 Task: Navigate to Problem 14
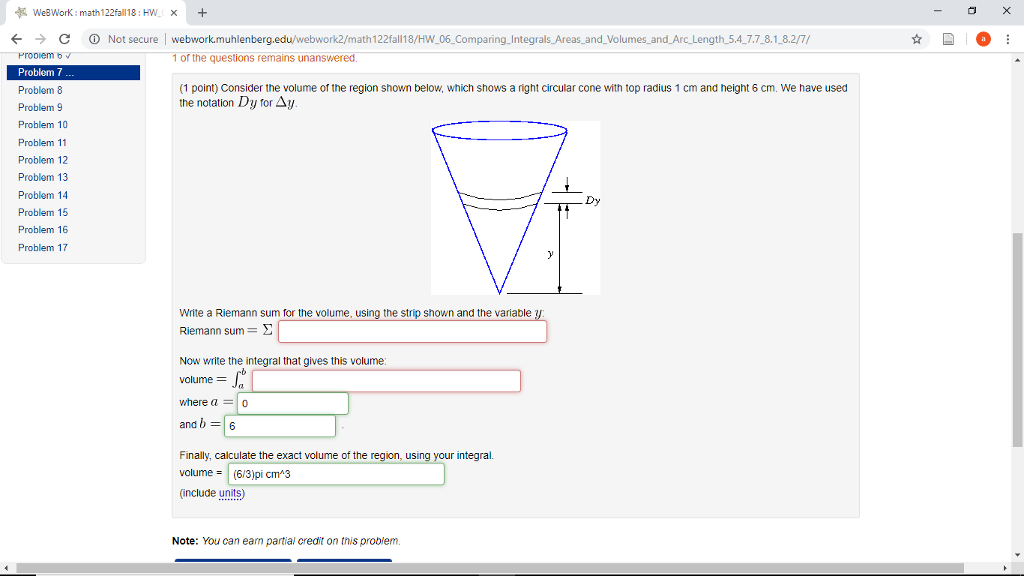(x=42, y=195)
